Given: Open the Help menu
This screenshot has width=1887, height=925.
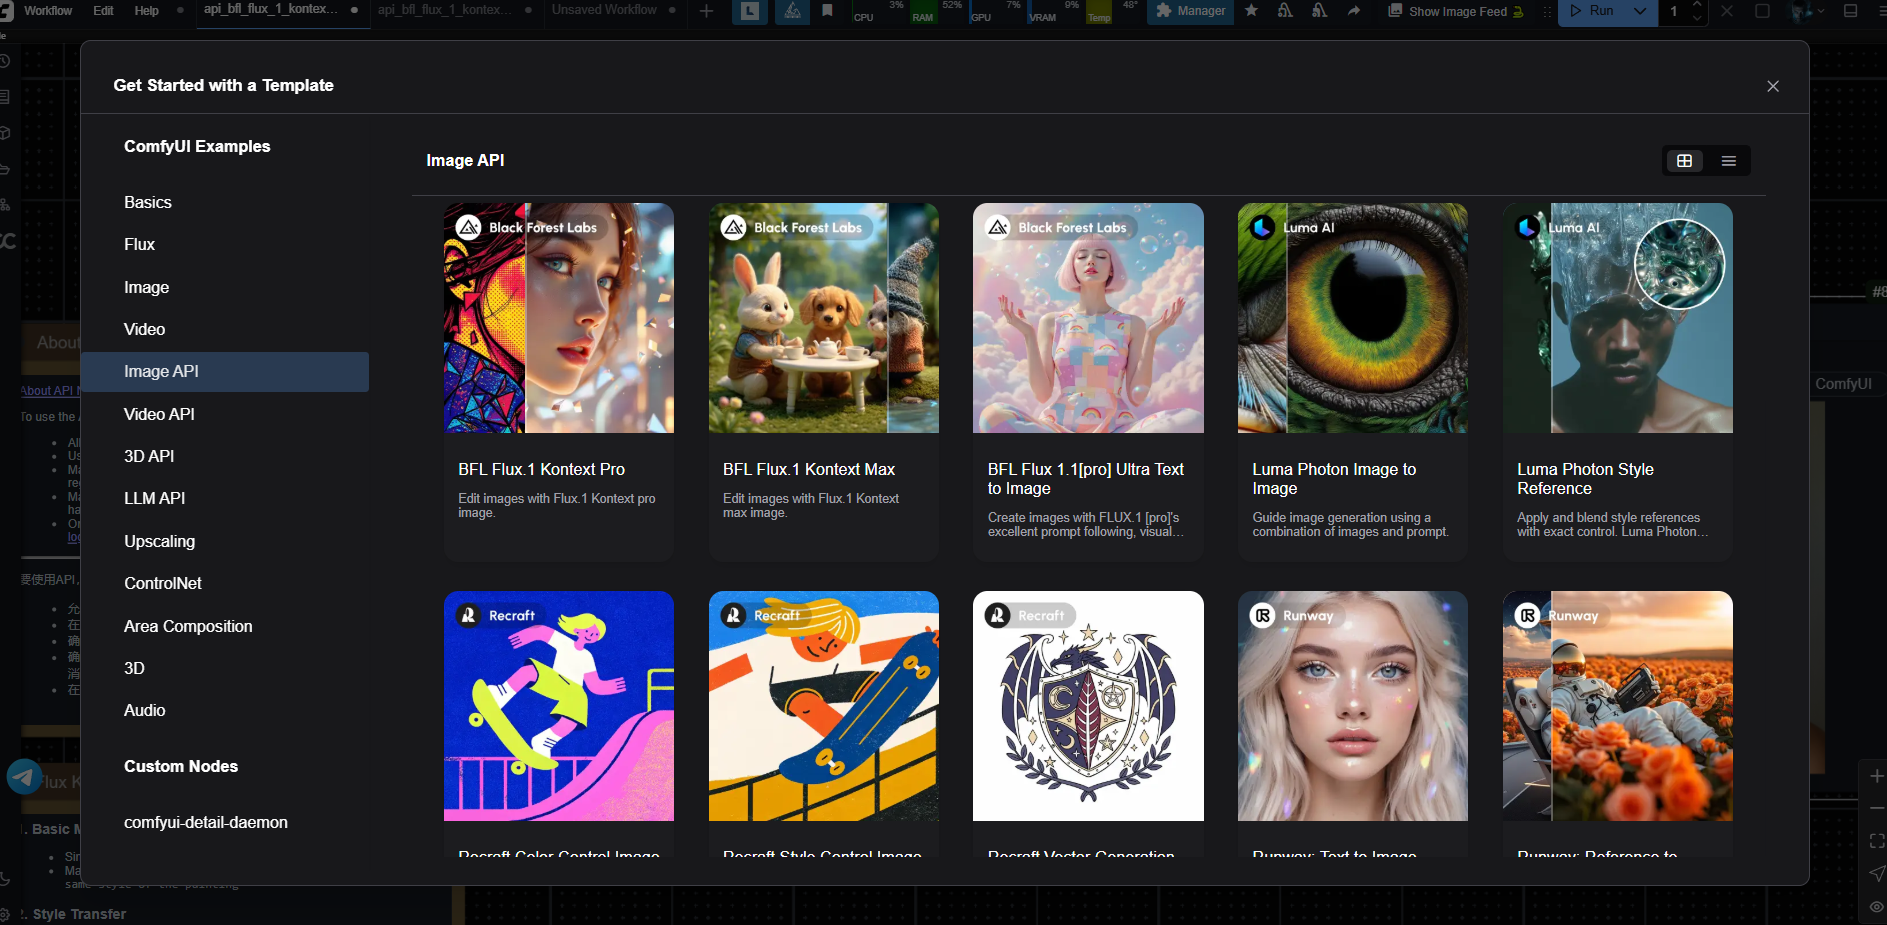Looking at the screenshot, I should click(x=147, y=11).
